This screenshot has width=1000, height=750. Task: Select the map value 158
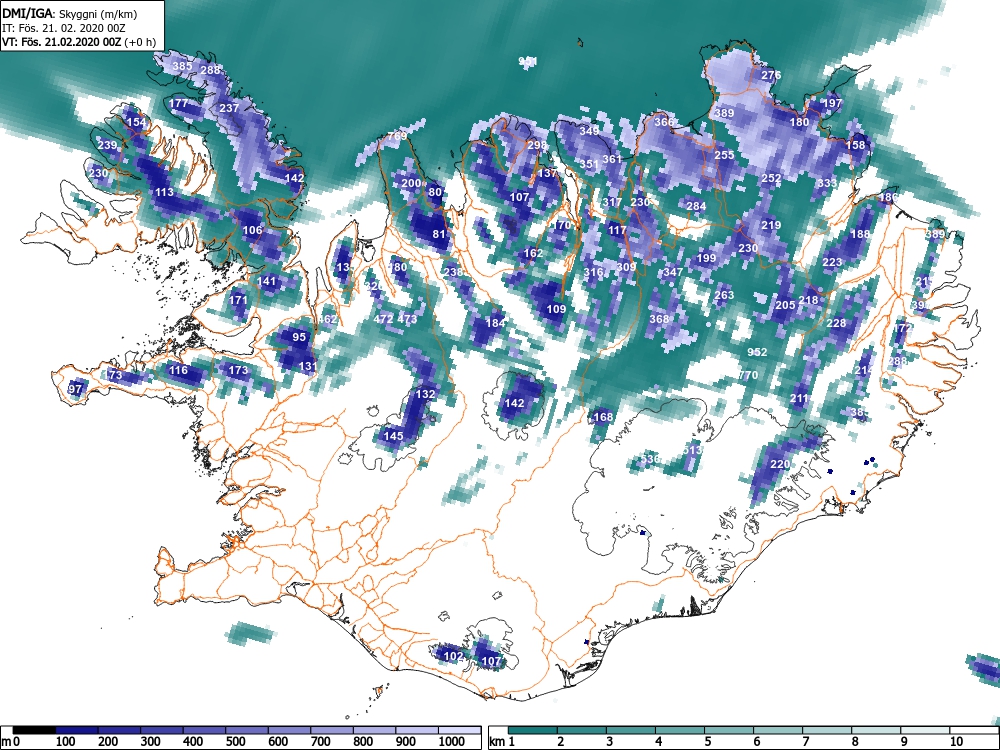coord(855,145)
